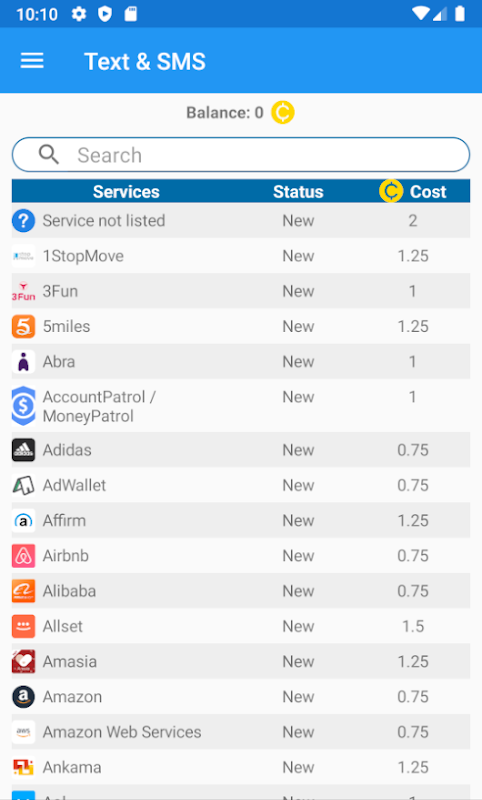Click the Amazon smile logo icon
The image size is (482, 800).
(x=23, y=696)
